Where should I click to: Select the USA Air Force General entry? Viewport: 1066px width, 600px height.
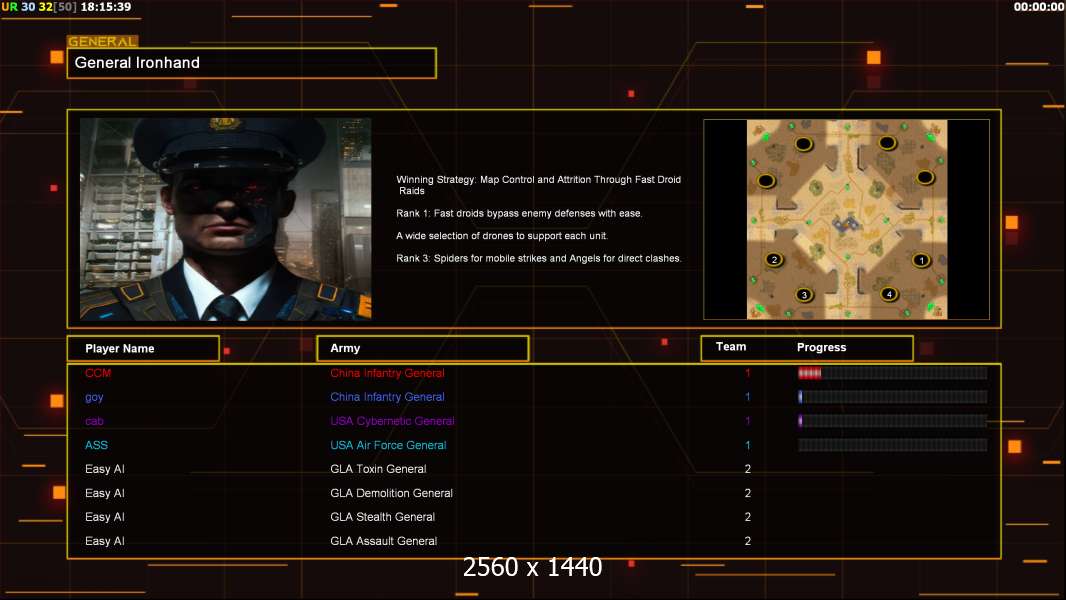point(388,445)
